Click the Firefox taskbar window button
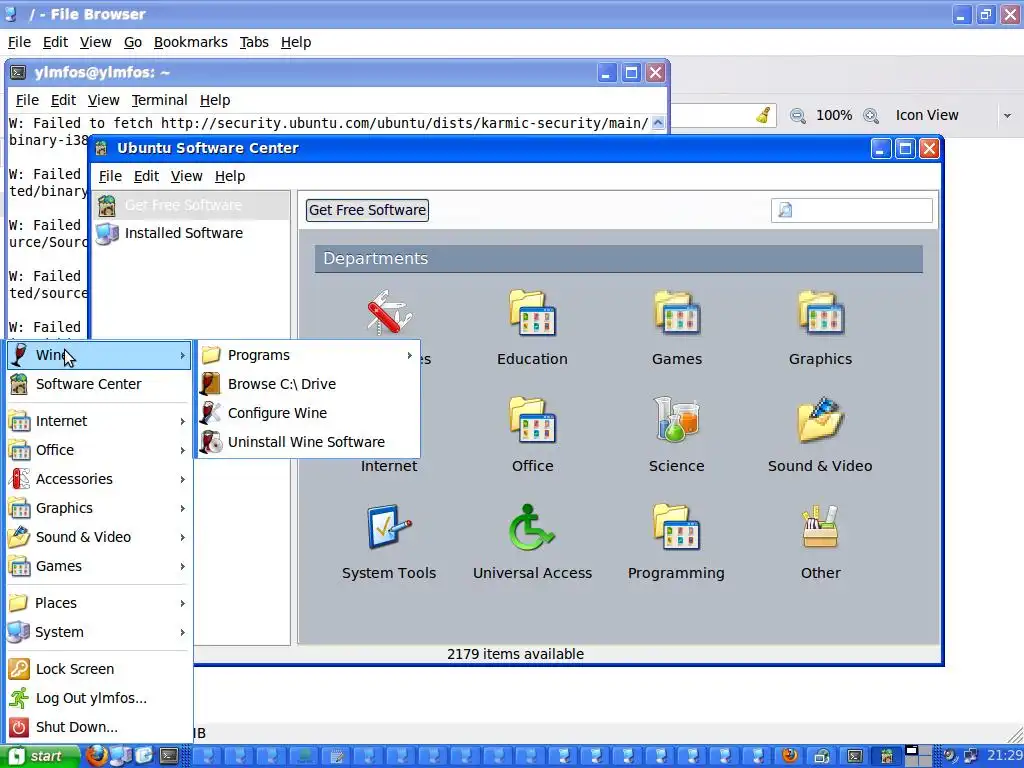This screenshot has width=1024, height=768. 790,756
